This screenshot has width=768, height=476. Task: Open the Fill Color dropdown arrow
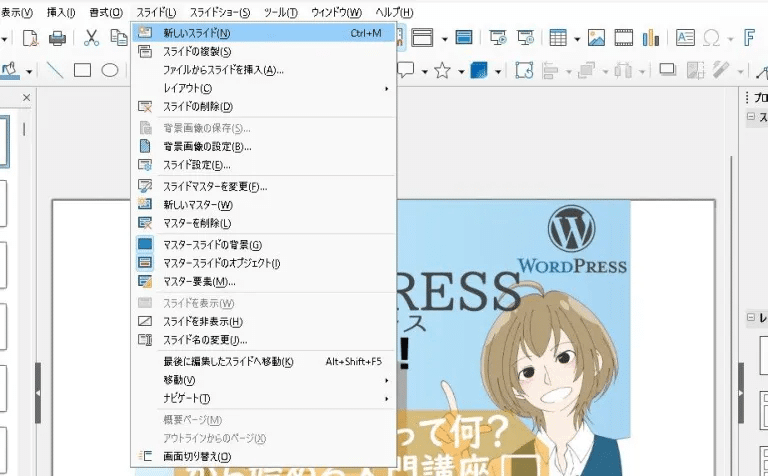tap(29, 72)
